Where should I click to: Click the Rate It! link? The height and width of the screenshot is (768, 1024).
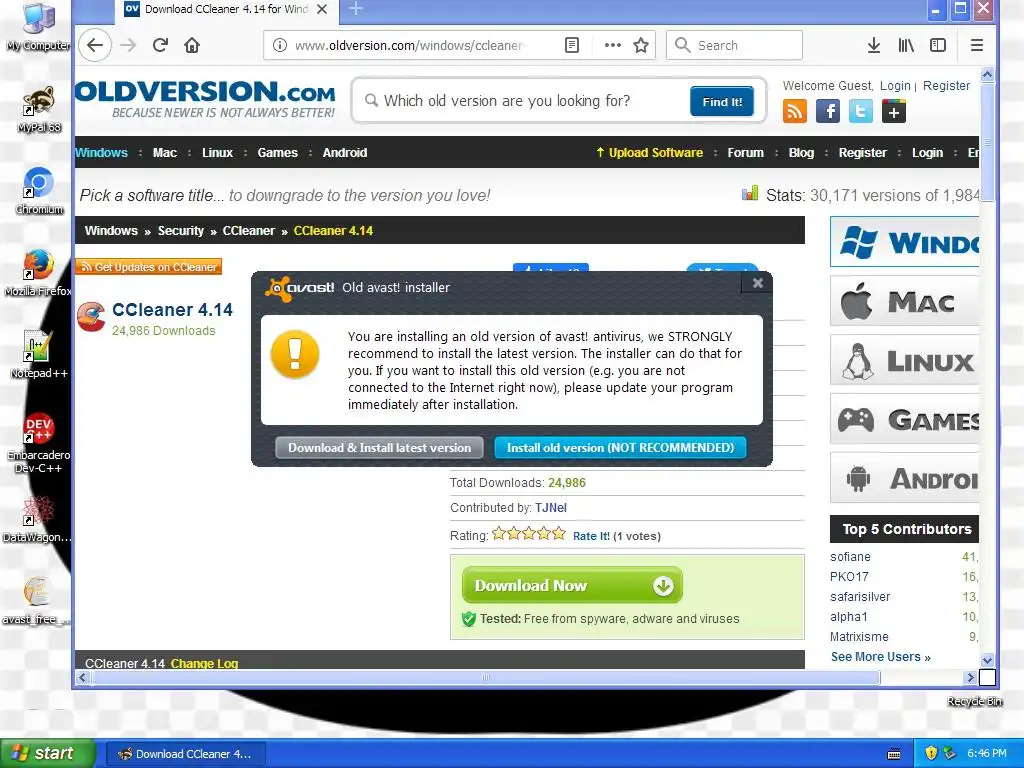click(x=591, y=536)
